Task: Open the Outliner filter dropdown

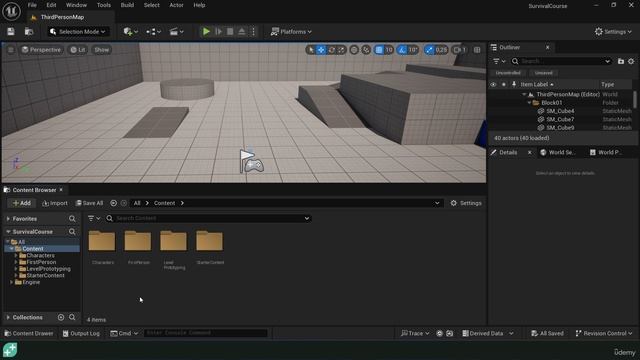Action: 499,61
